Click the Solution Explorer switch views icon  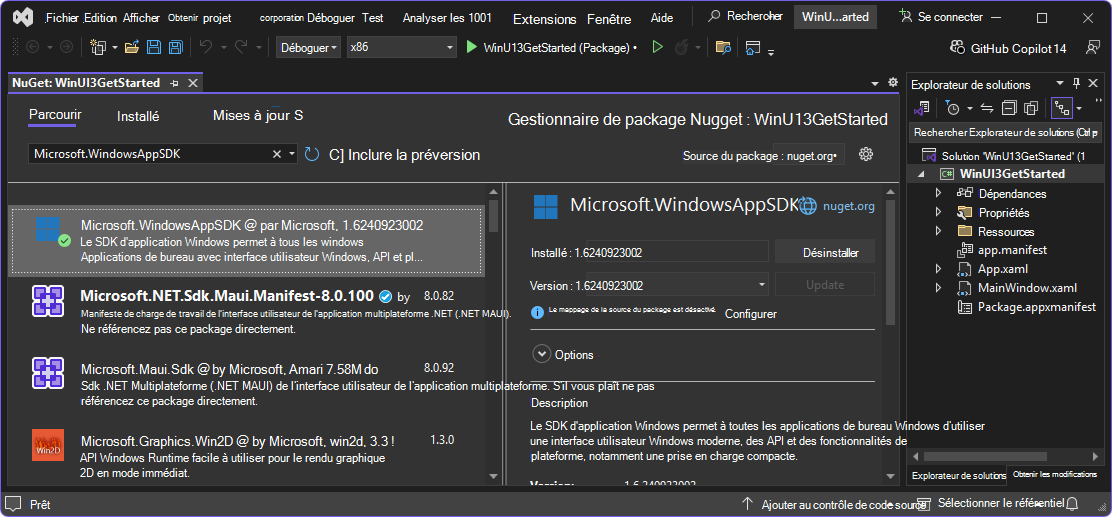(x=921, y=109)
